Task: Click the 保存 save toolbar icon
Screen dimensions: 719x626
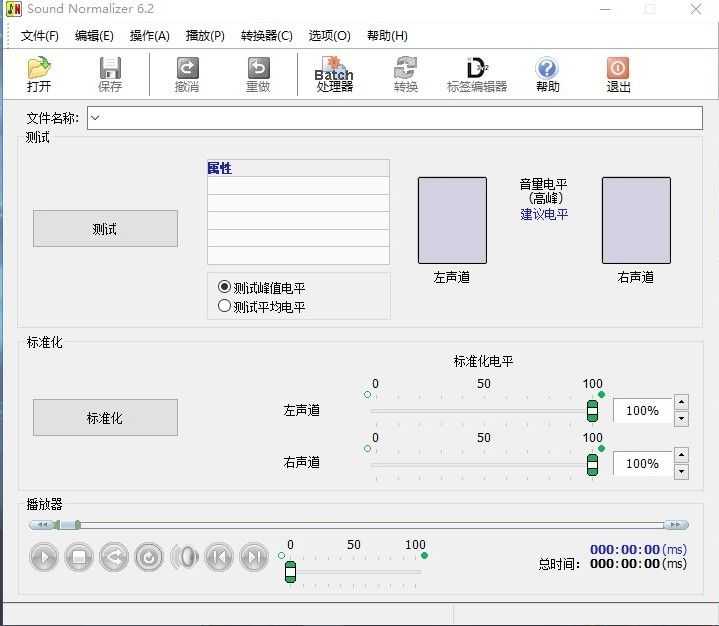Action: click(x=110, y=74)
